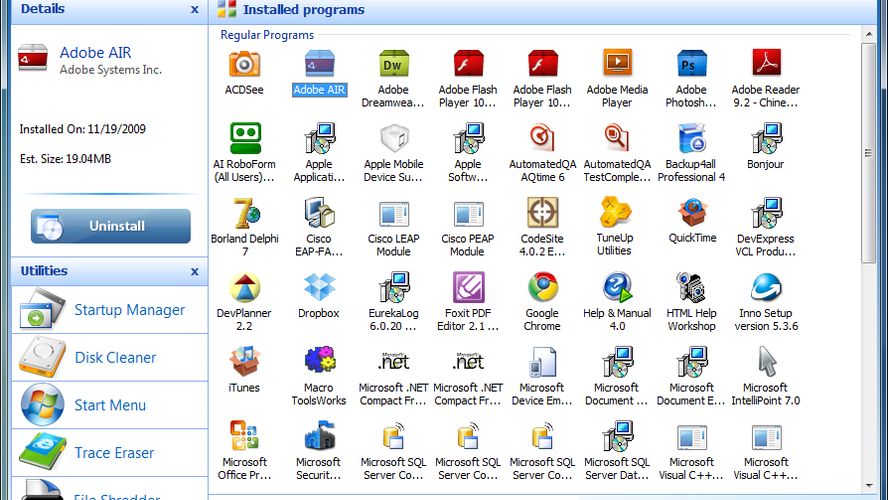The image size is (888, 500).
Task: Click the scrollbar up arrow
Action: 869,35
